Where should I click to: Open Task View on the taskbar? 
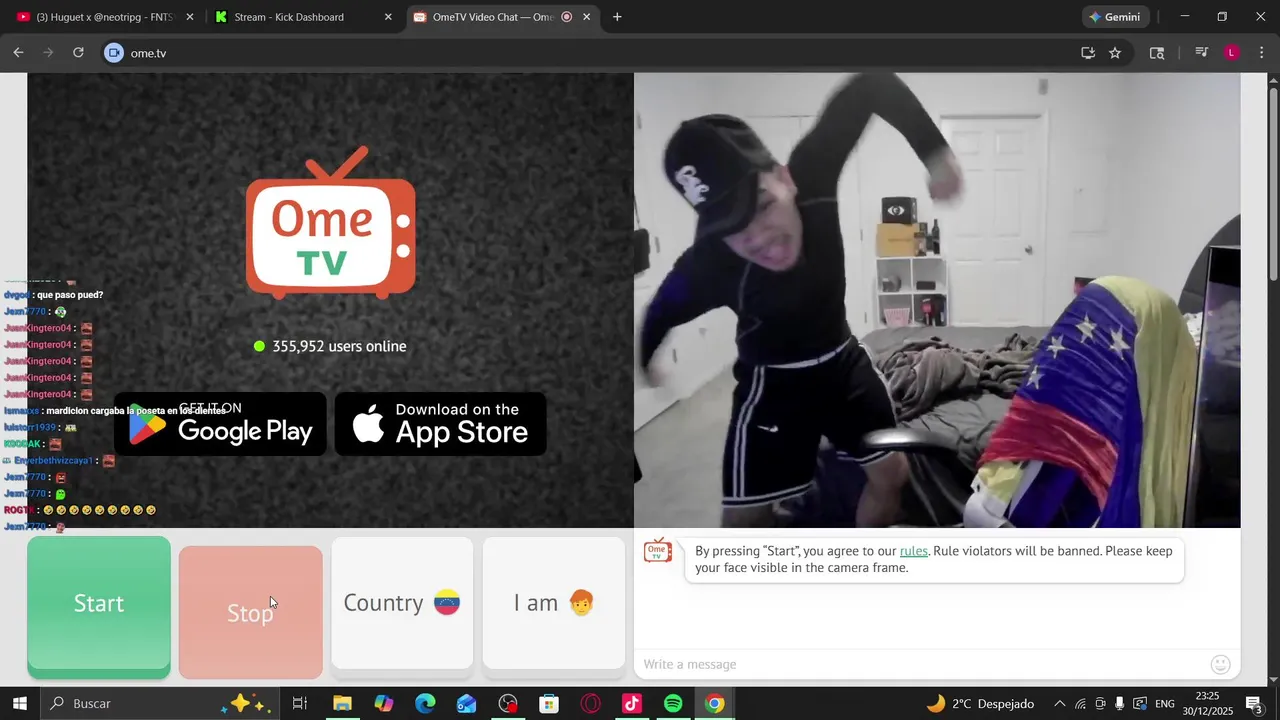point(299,703)
